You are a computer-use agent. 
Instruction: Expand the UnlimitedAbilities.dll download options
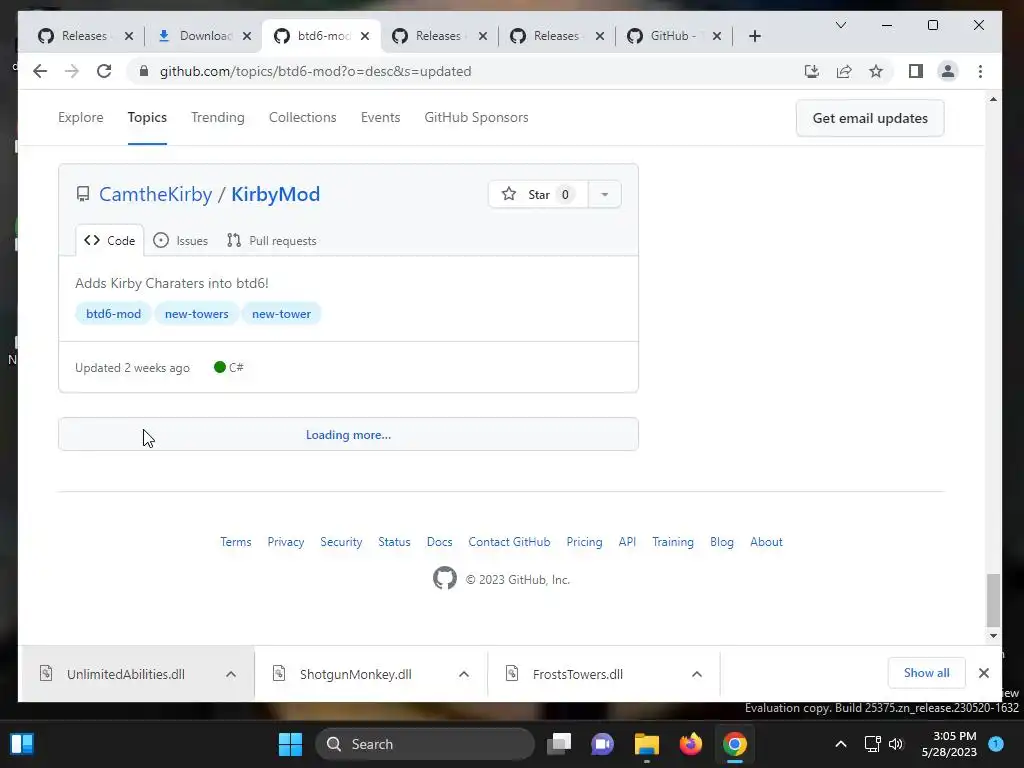pyautogui.click(x=231, y=674)
